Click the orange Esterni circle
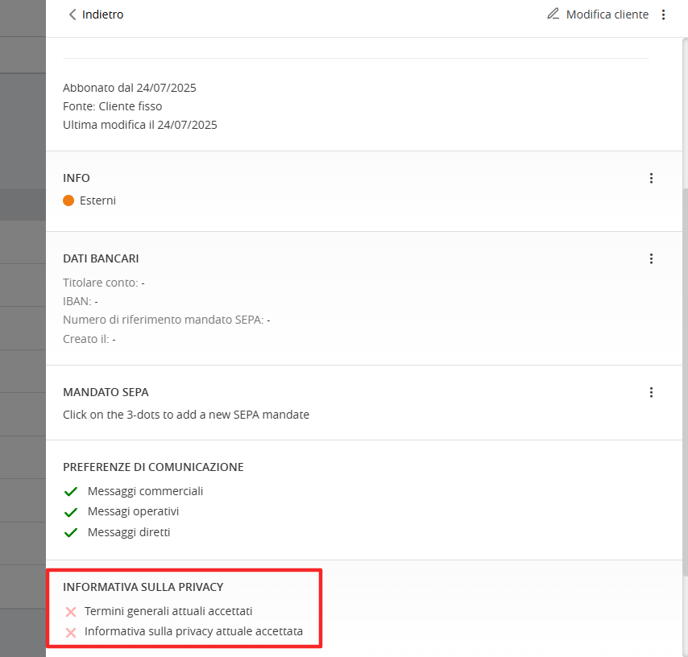This screenshot has height=657, width=688. click(x=68, y=201)
